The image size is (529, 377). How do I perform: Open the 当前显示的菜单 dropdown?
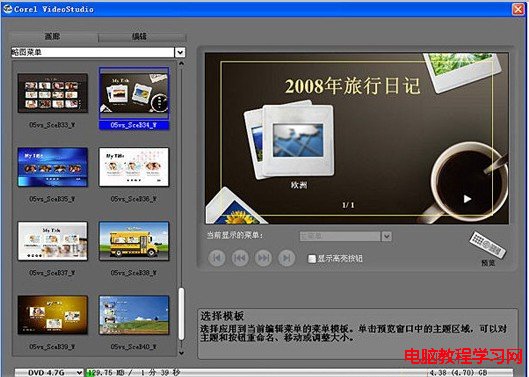coord(387,236)
